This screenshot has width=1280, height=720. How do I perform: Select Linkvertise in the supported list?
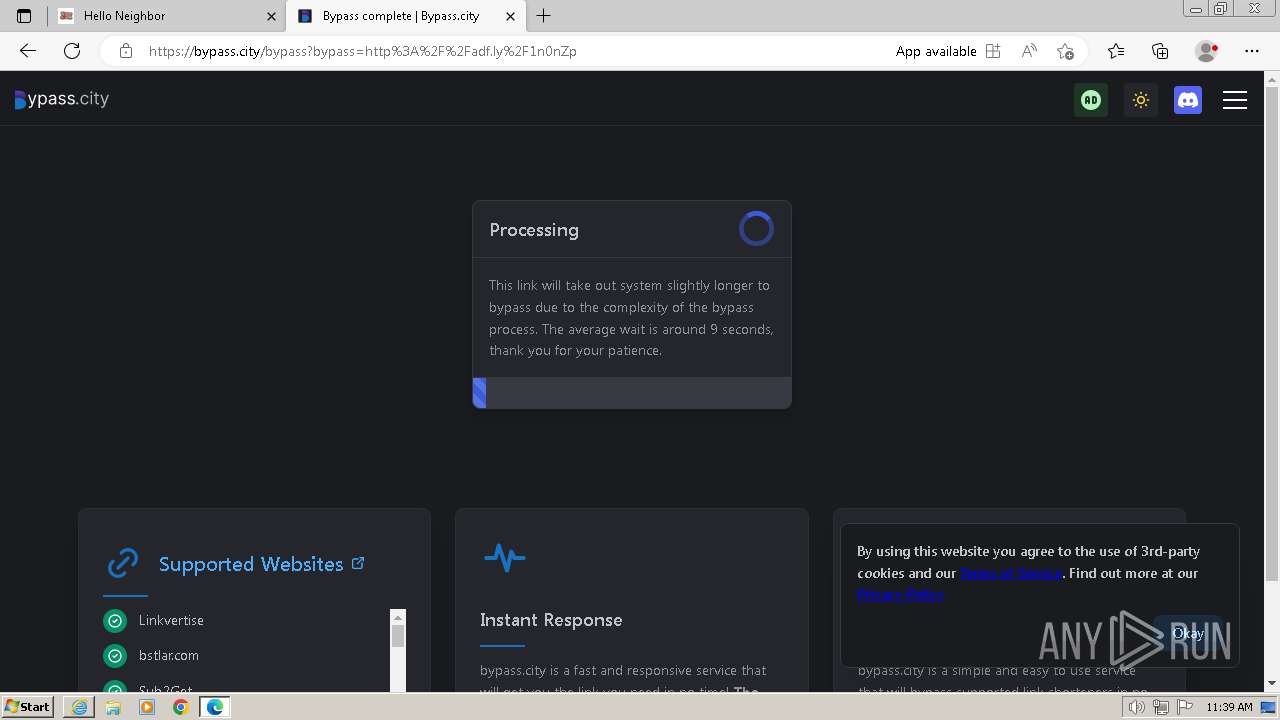[171, 621]
